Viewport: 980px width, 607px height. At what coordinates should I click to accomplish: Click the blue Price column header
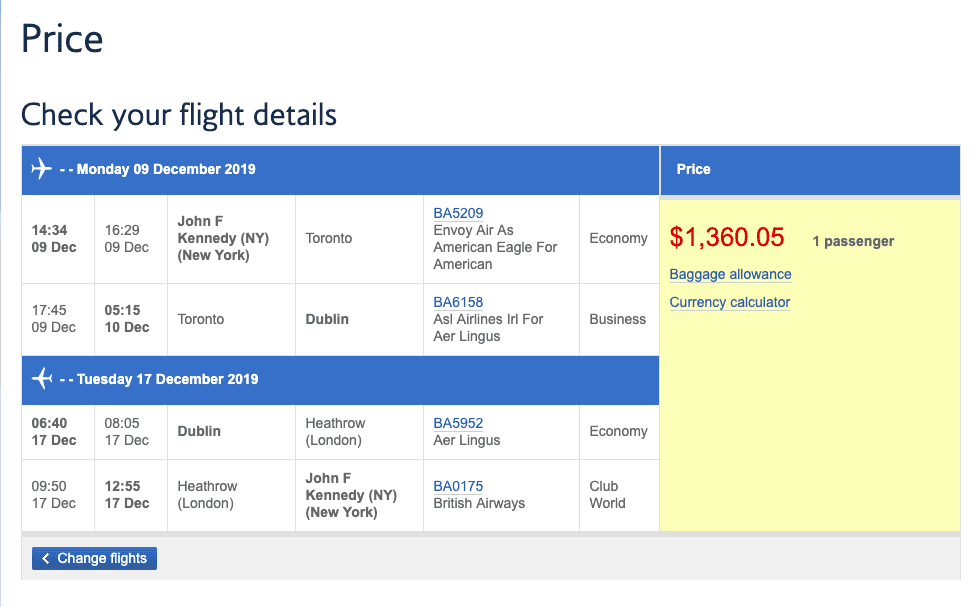tap(693, 169)
